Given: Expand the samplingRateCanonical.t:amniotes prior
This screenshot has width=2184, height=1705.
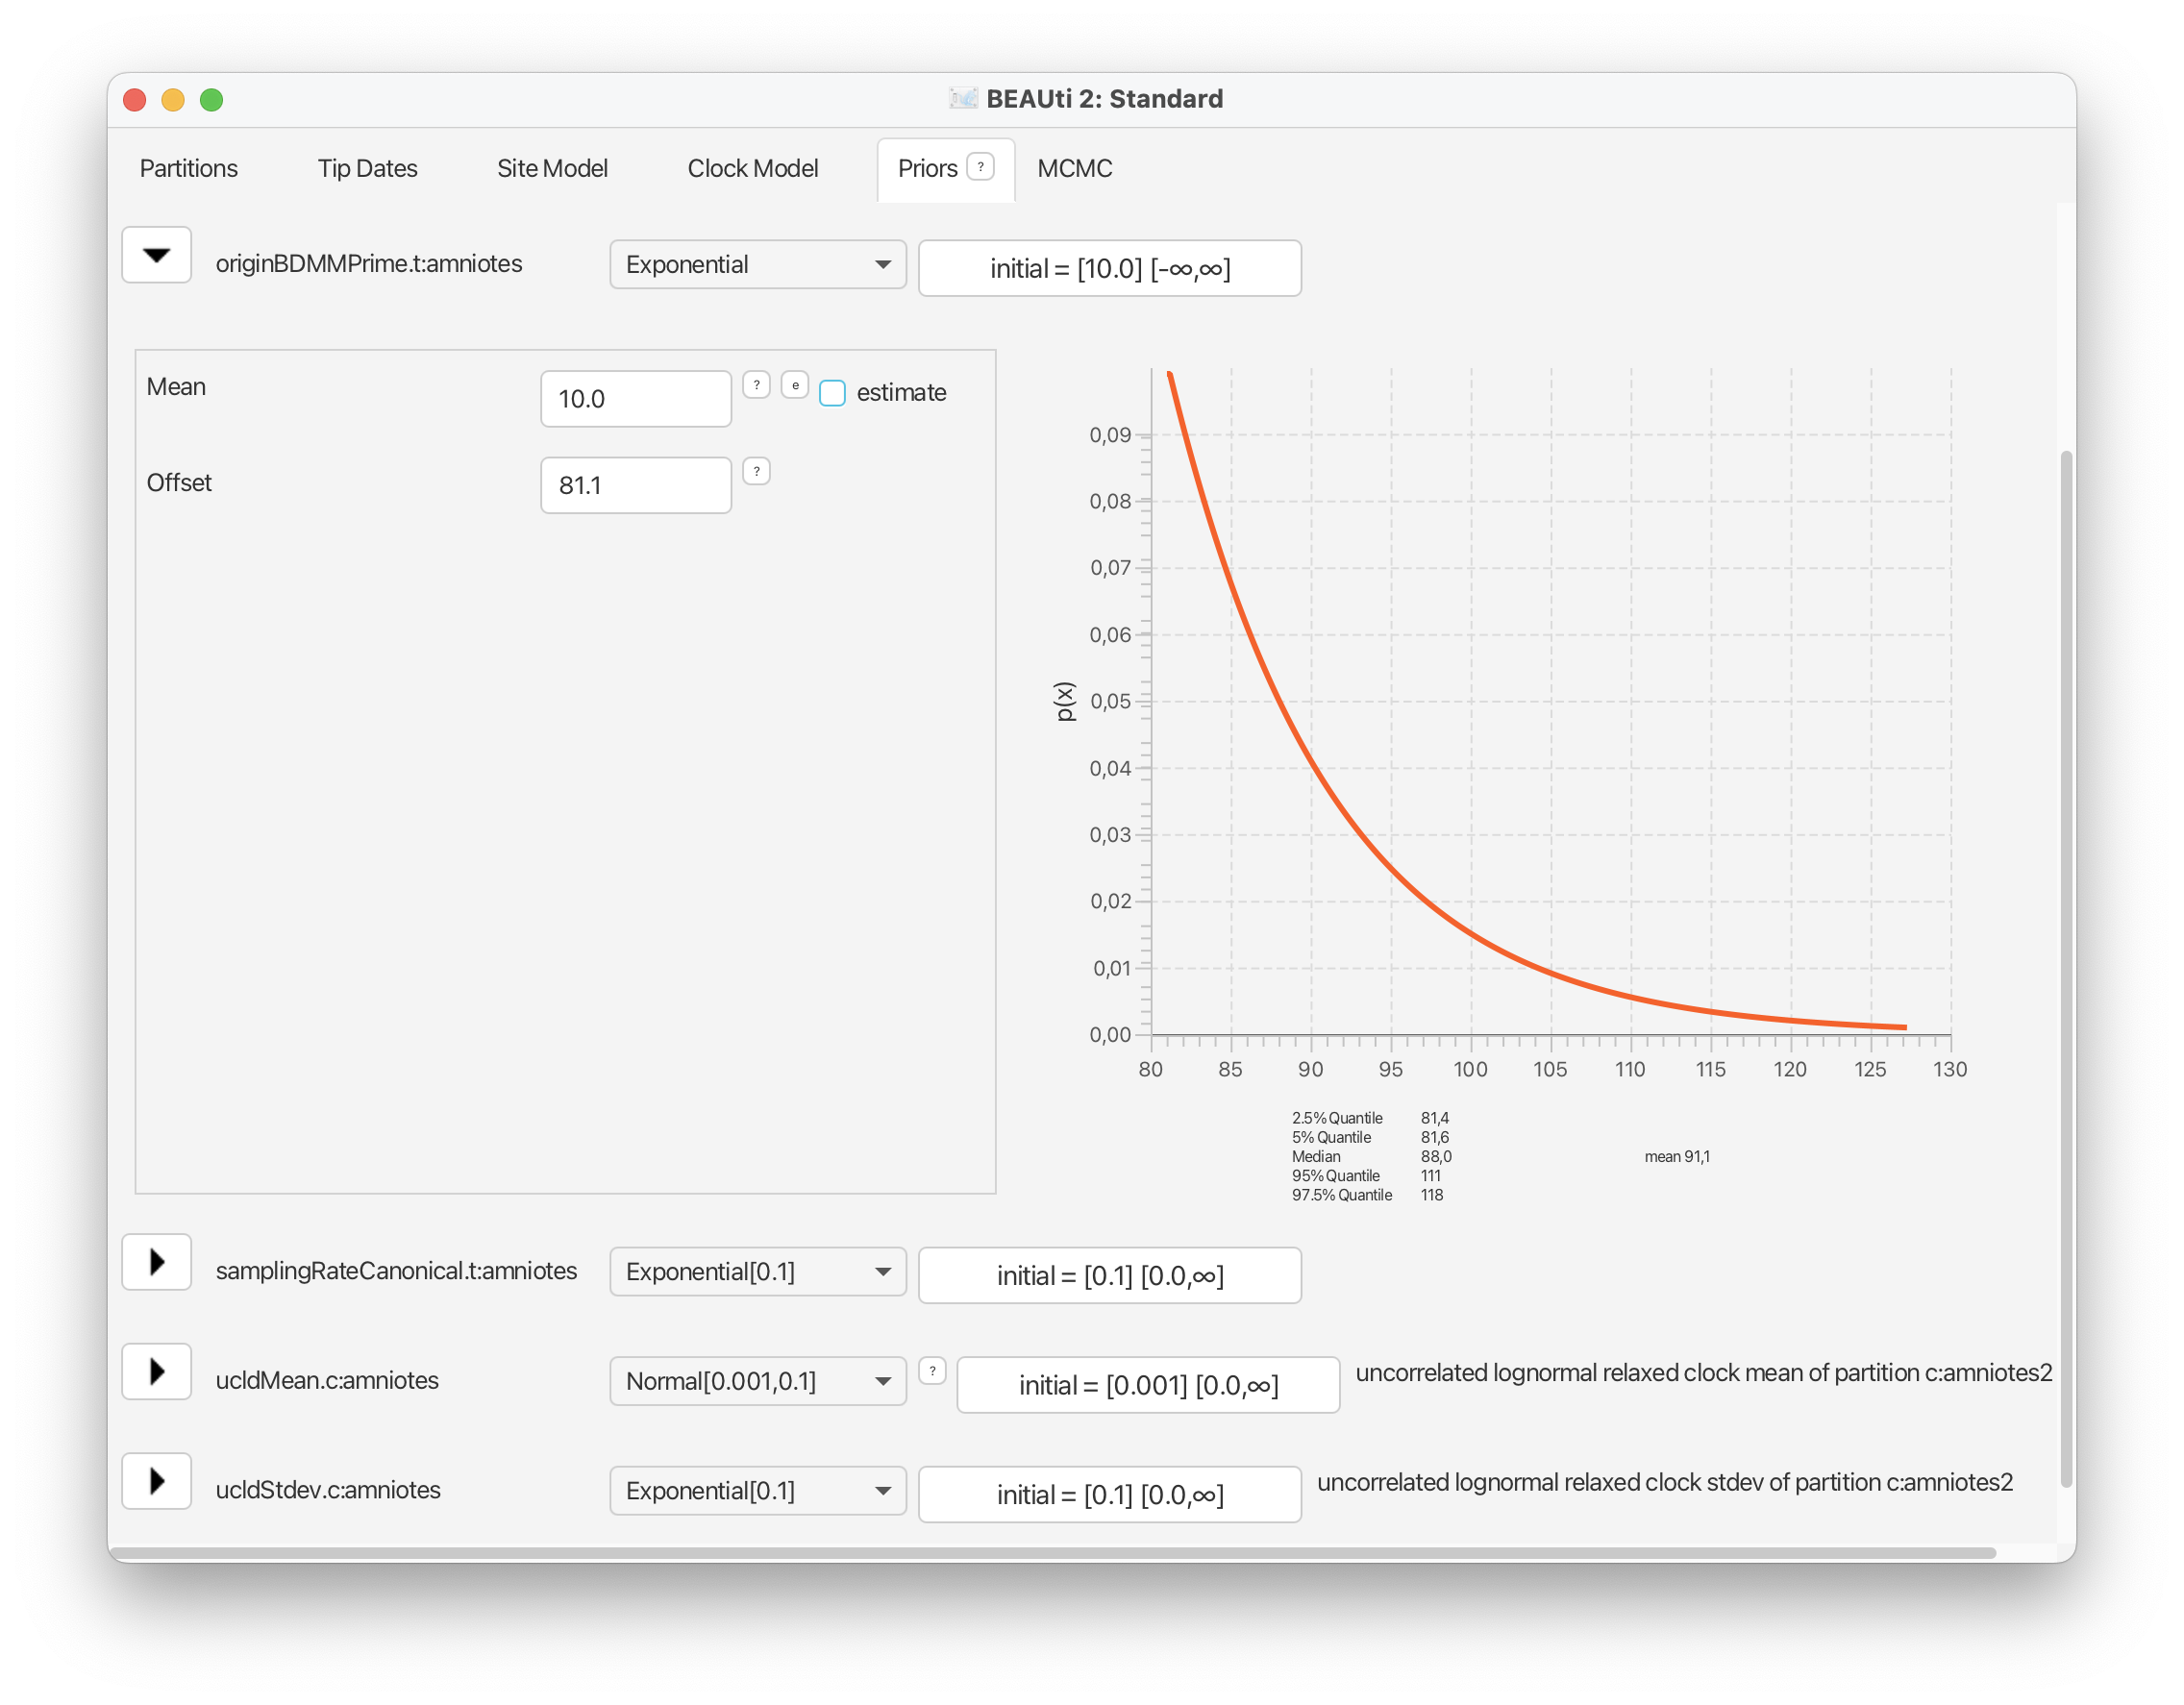Looking at the screenshot, I should pos(157,1262).
